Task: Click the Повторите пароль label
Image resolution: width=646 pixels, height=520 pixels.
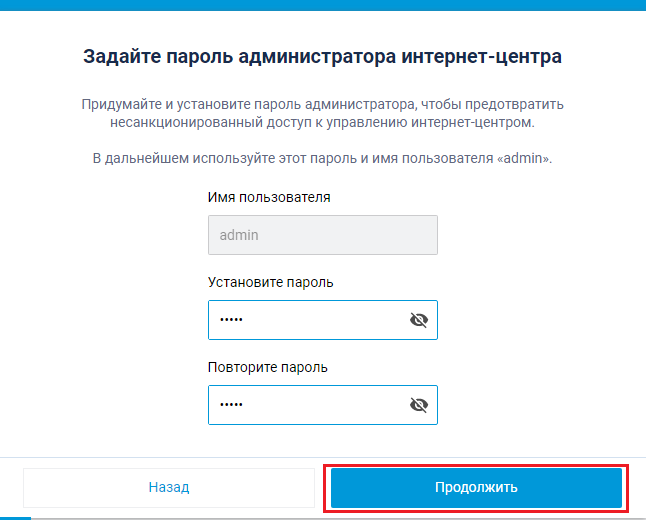Action: (268, 367)
